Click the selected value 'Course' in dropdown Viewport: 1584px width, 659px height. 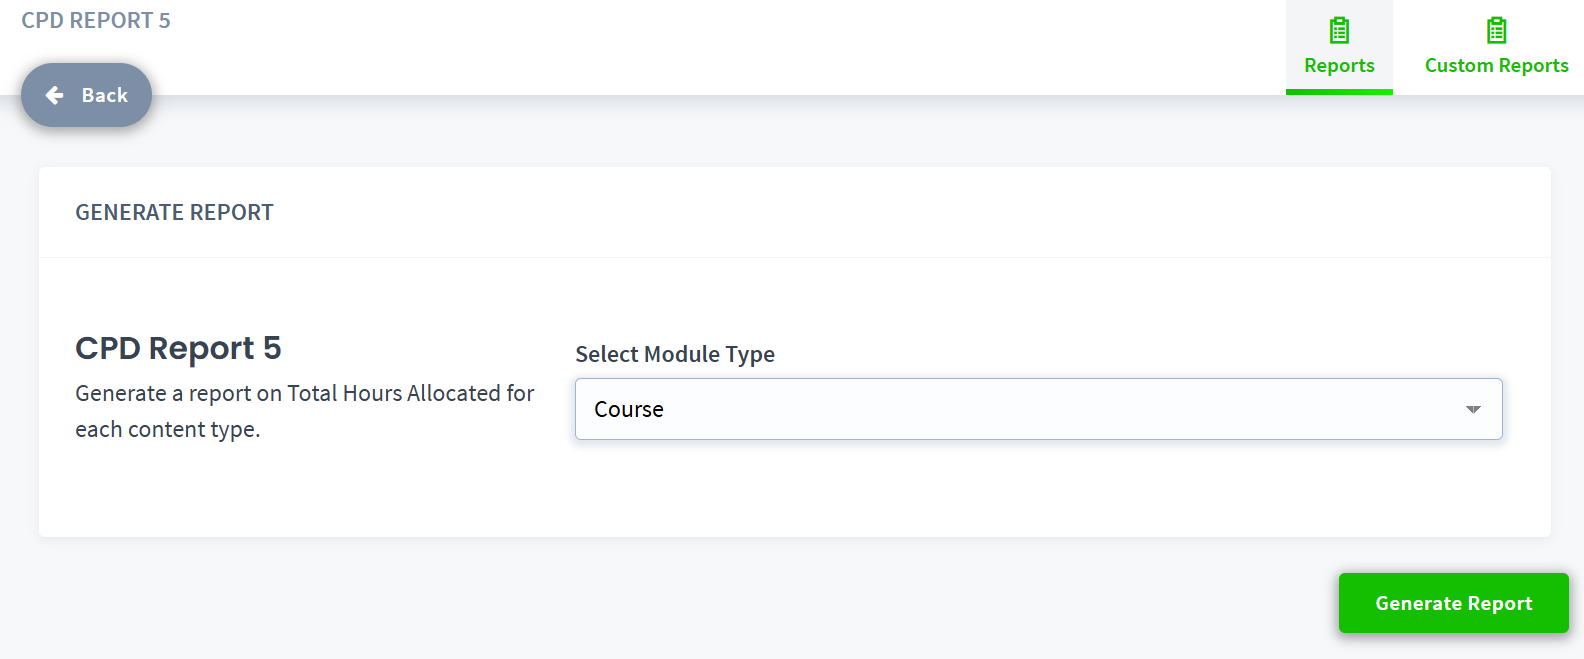pos(629,410)
